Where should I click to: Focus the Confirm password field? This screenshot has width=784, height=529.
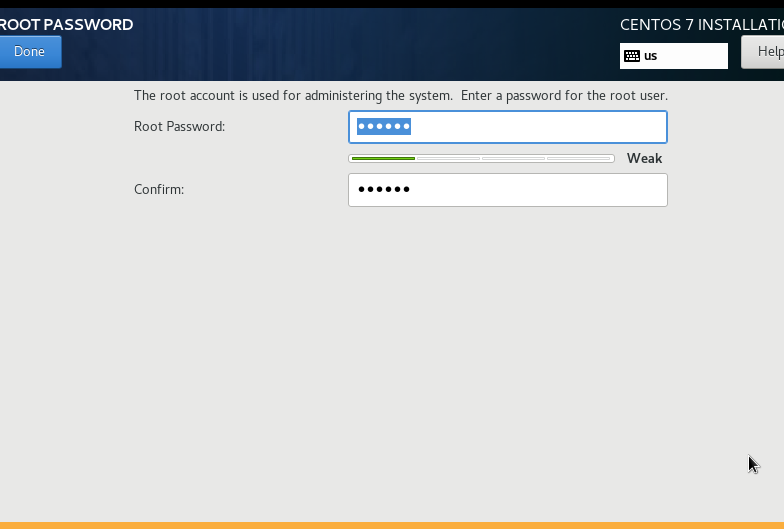508,190
